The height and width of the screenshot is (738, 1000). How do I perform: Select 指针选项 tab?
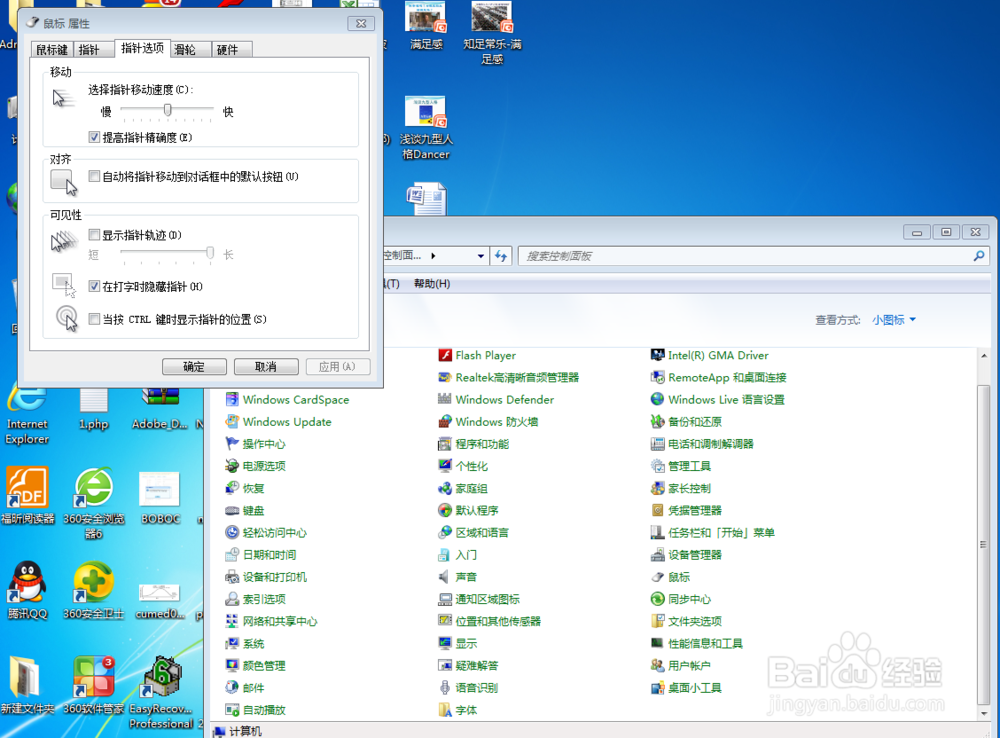142,48
